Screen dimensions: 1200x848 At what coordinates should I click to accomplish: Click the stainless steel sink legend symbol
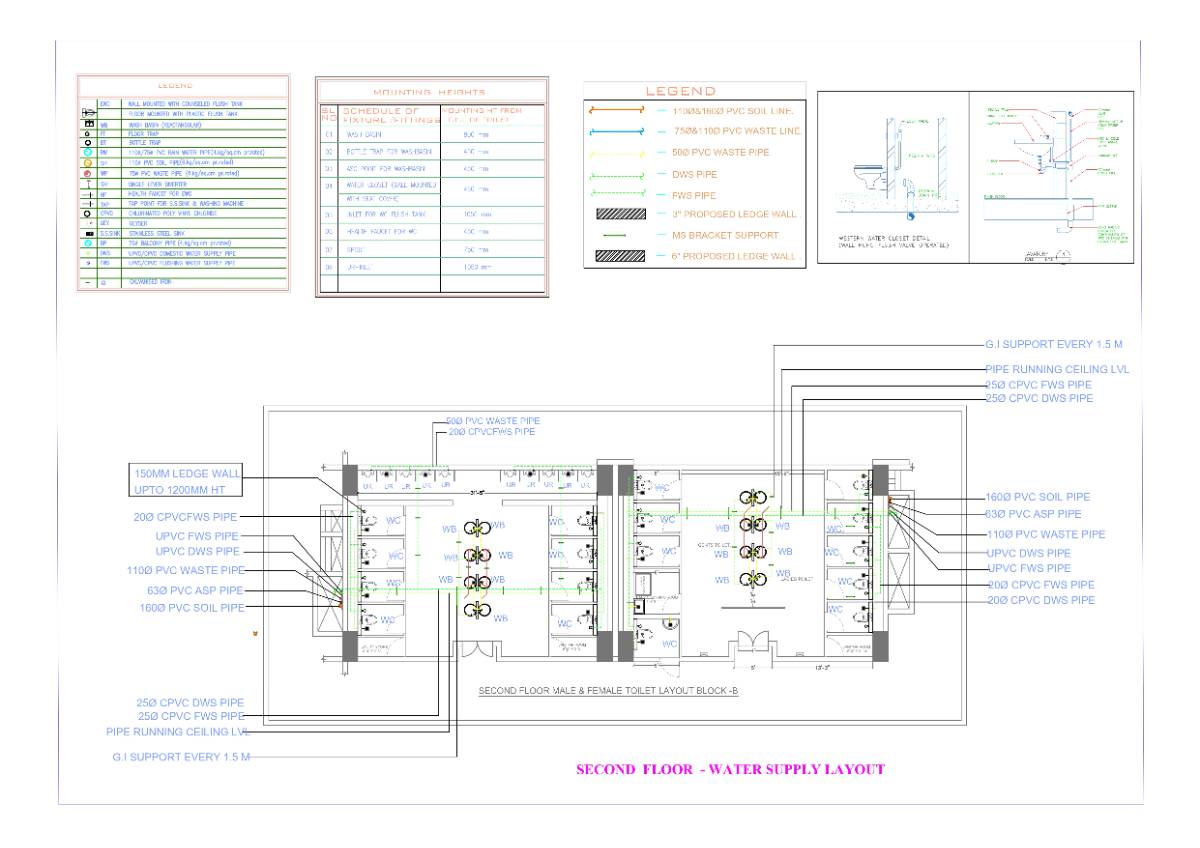[x=89, y=232]
